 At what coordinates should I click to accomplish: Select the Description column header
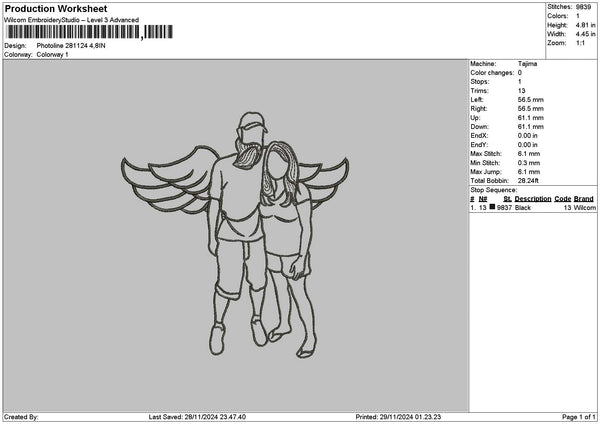coord(533,199)
